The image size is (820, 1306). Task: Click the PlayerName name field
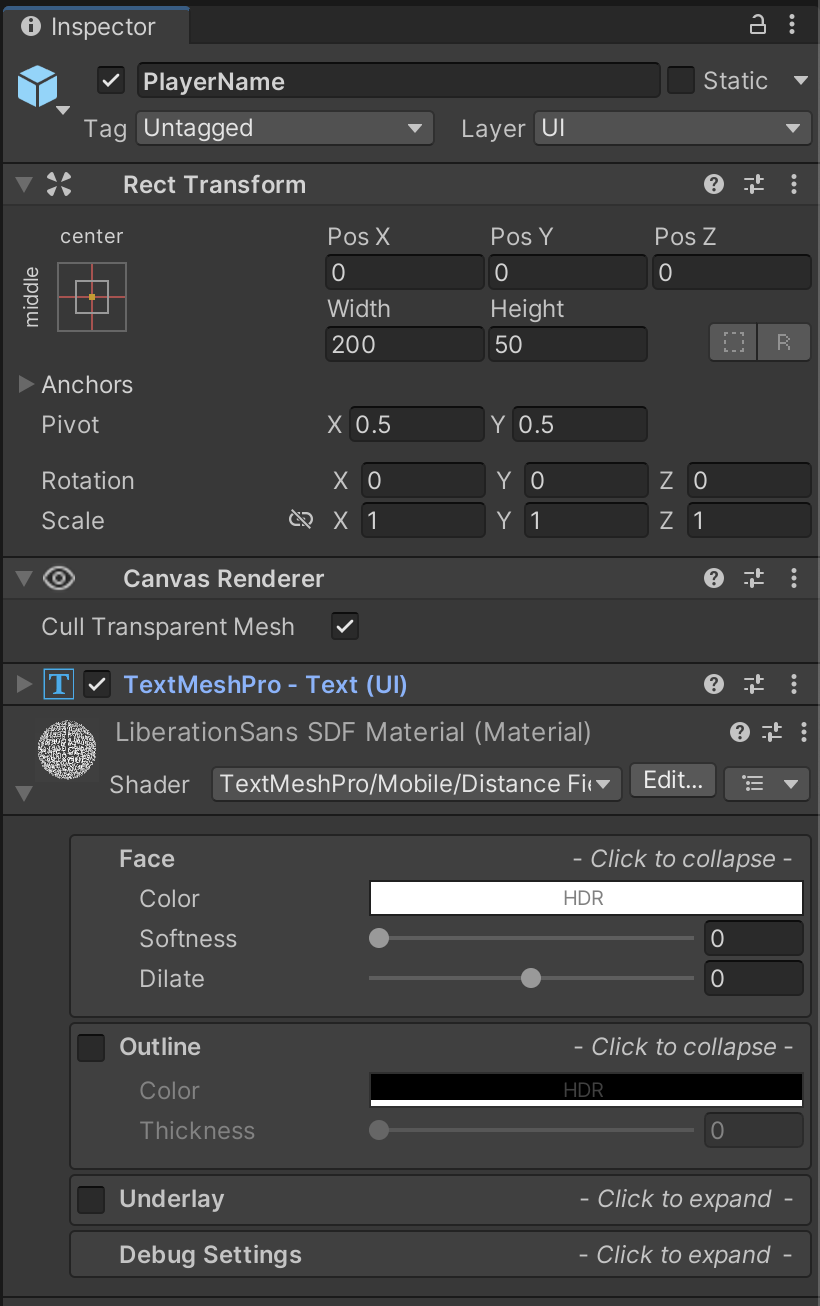[x=399, y=81]
